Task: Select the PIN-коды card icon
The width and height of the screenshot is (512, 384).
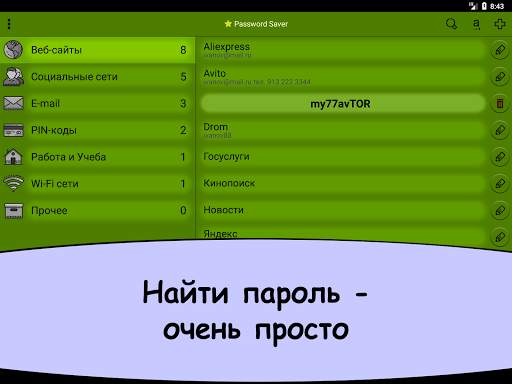Action: tap(13, 130)
